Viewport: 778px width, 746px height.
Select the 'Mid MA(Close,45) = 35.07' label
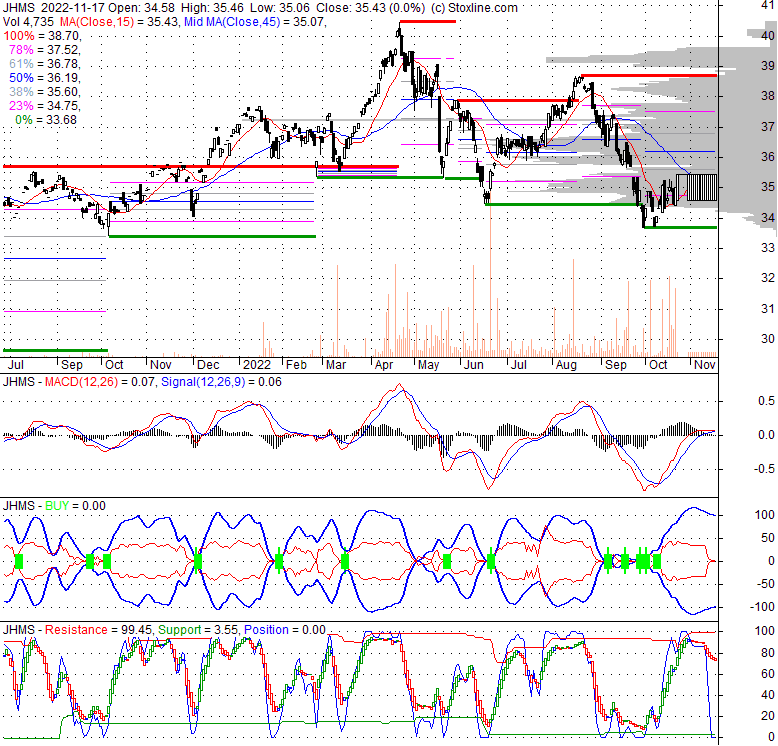click(254, 22)
